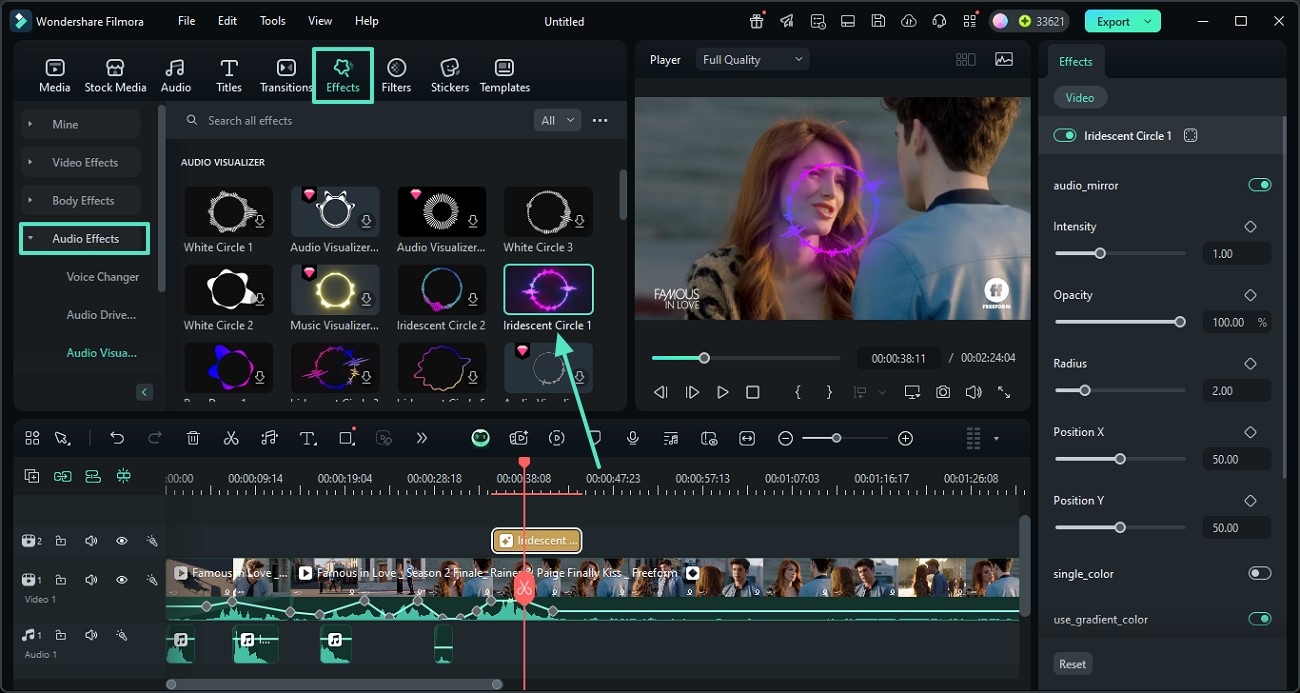
Task: Step back one frame in the player
Action: point(661,393)
